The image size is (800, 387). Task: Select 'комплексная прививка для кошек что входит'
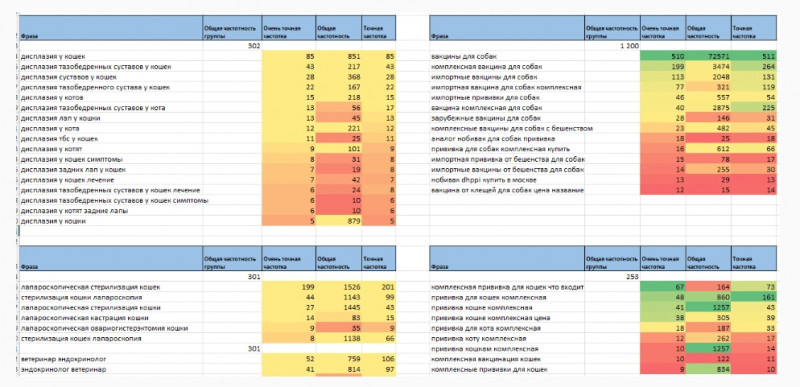pyautogui.click(x=507, y=287)
